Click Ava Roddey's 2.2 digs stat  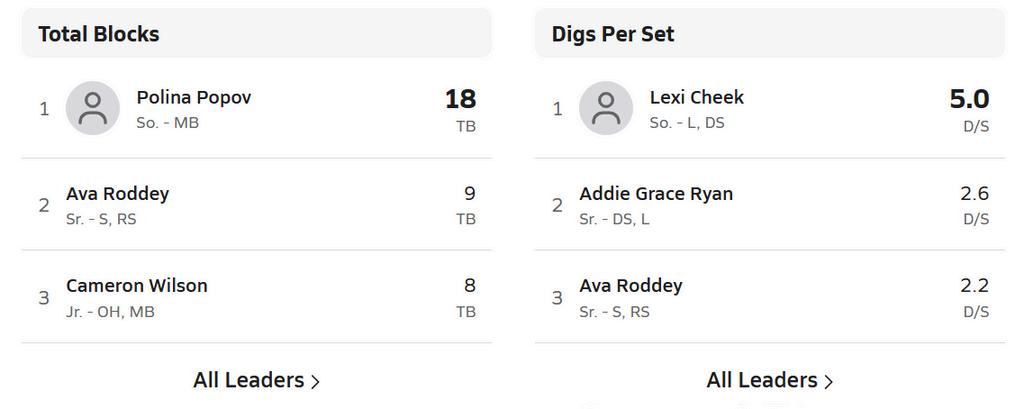pos(974,286)
